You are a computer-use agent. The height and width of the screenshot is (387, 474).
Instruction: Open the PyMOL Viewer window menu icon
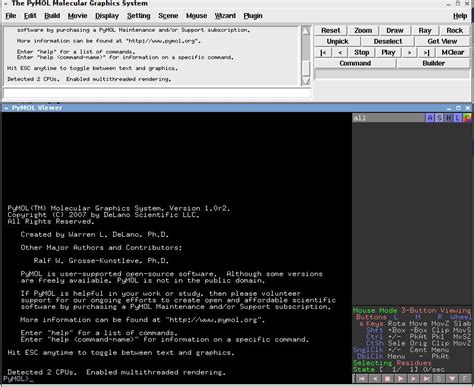coord(6,108)
